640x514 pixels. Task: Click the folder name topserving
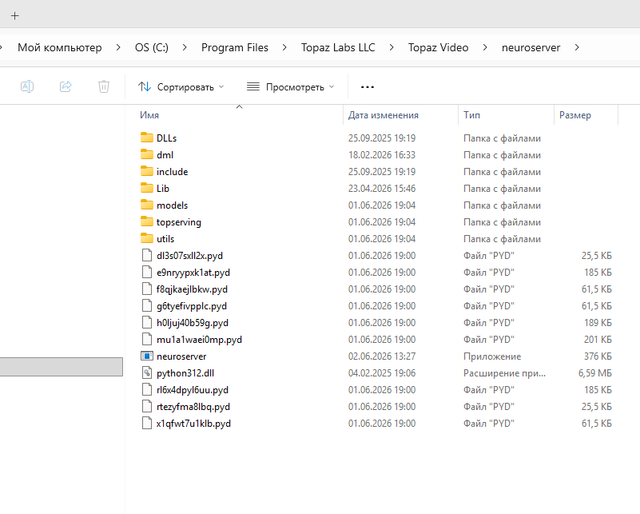point(179,223)
